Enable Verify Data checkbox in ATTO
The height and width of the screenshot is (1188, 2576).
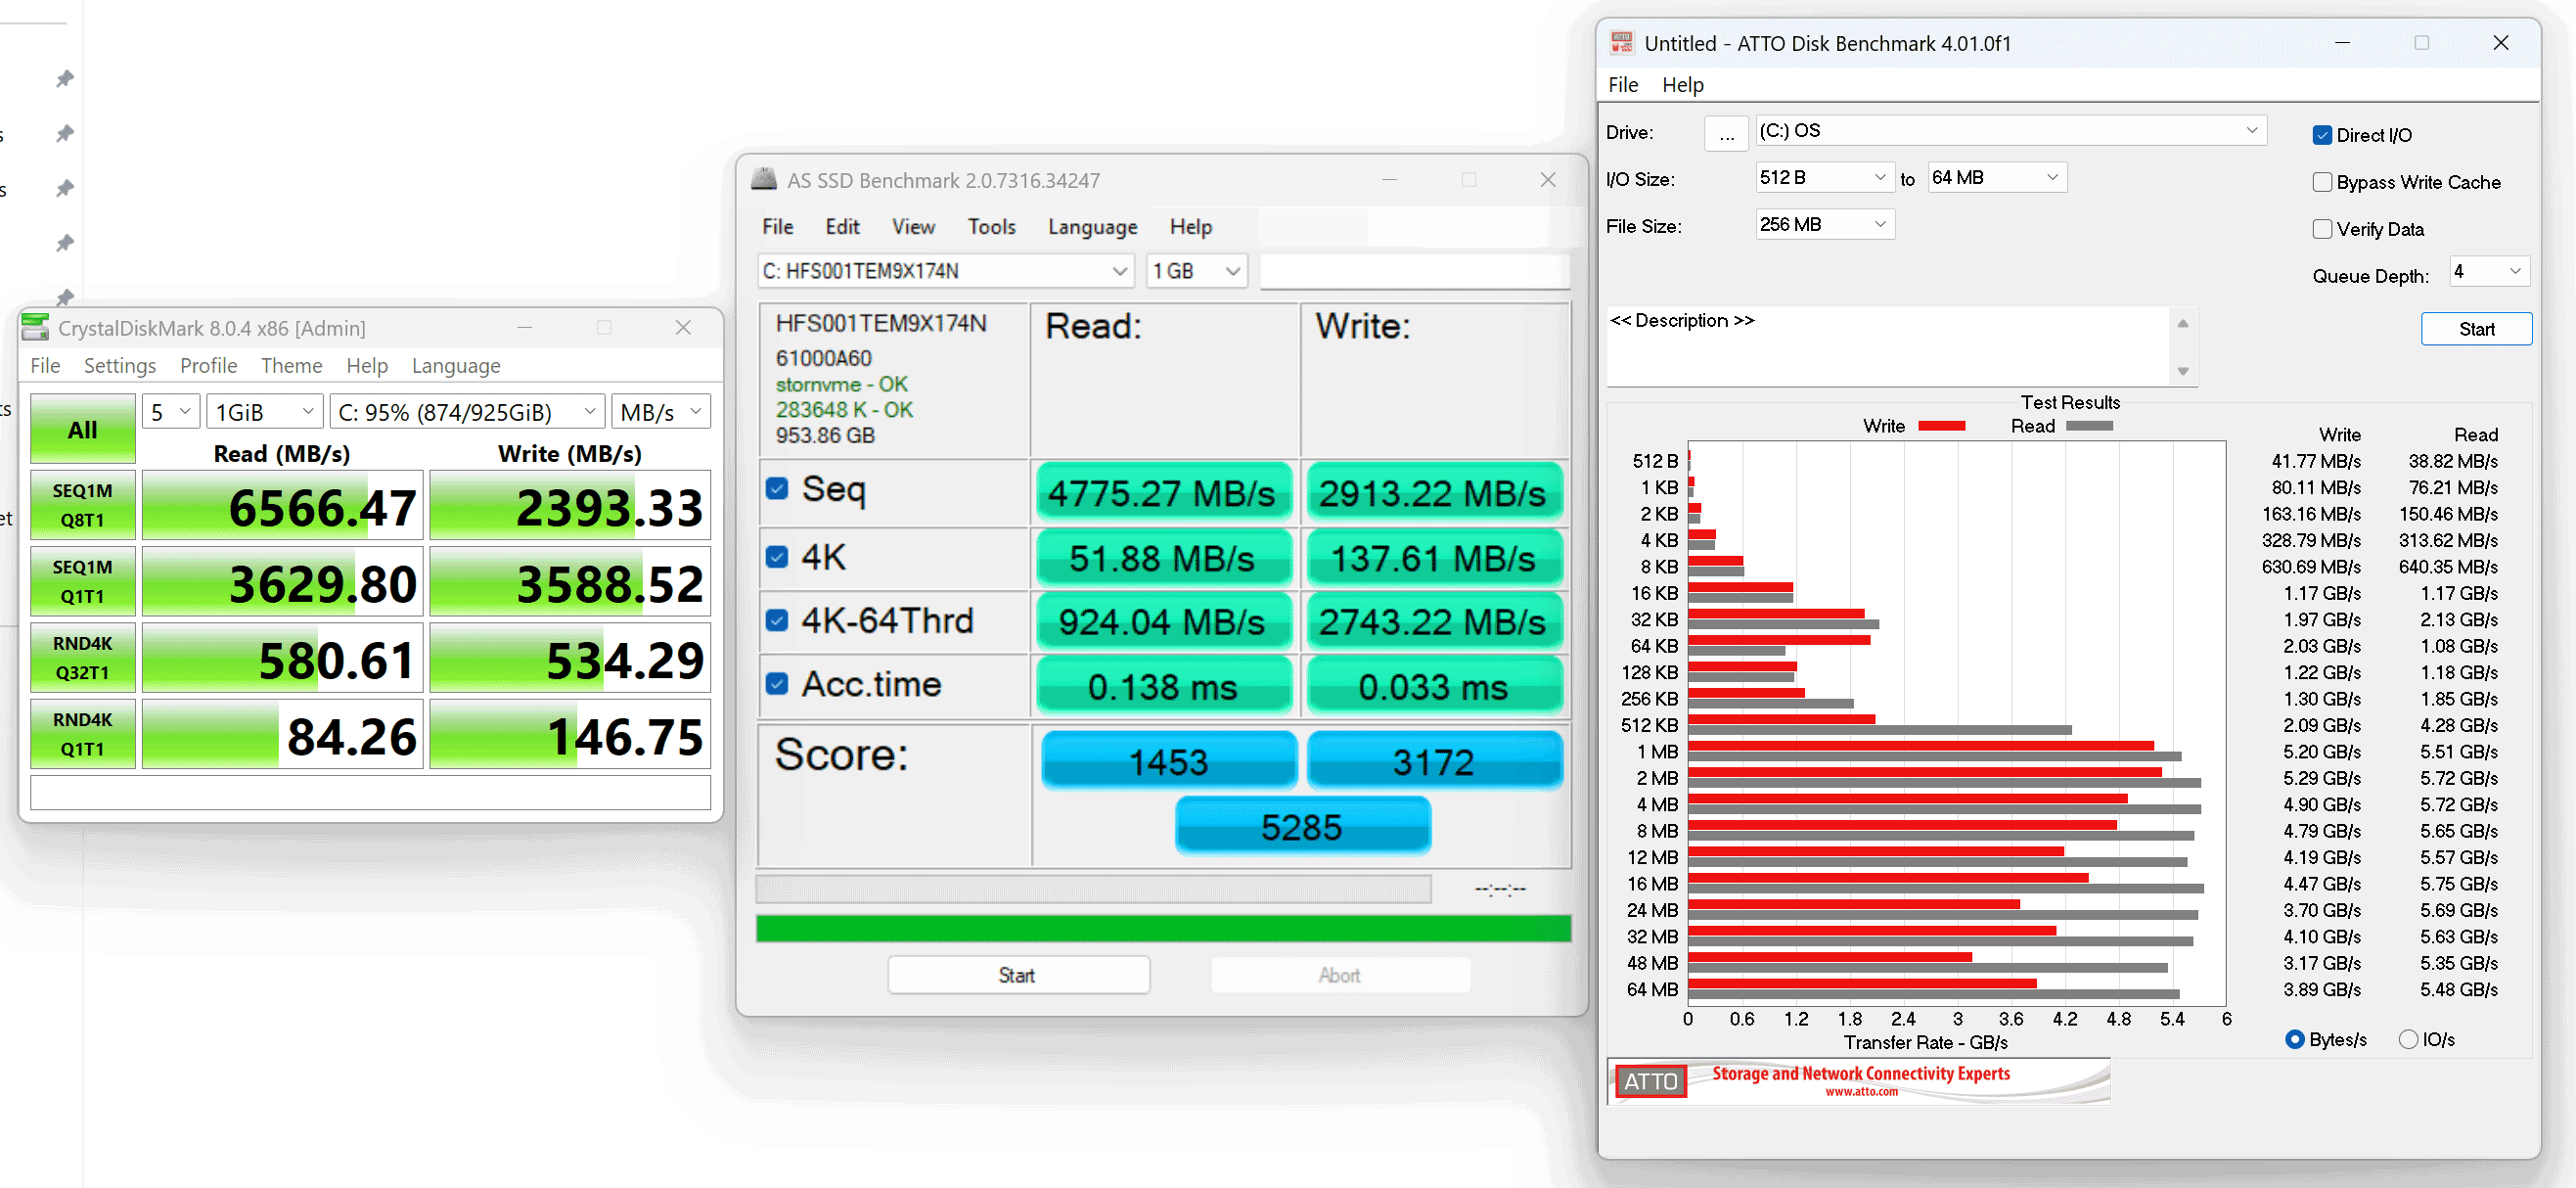tap(2322, 229)
